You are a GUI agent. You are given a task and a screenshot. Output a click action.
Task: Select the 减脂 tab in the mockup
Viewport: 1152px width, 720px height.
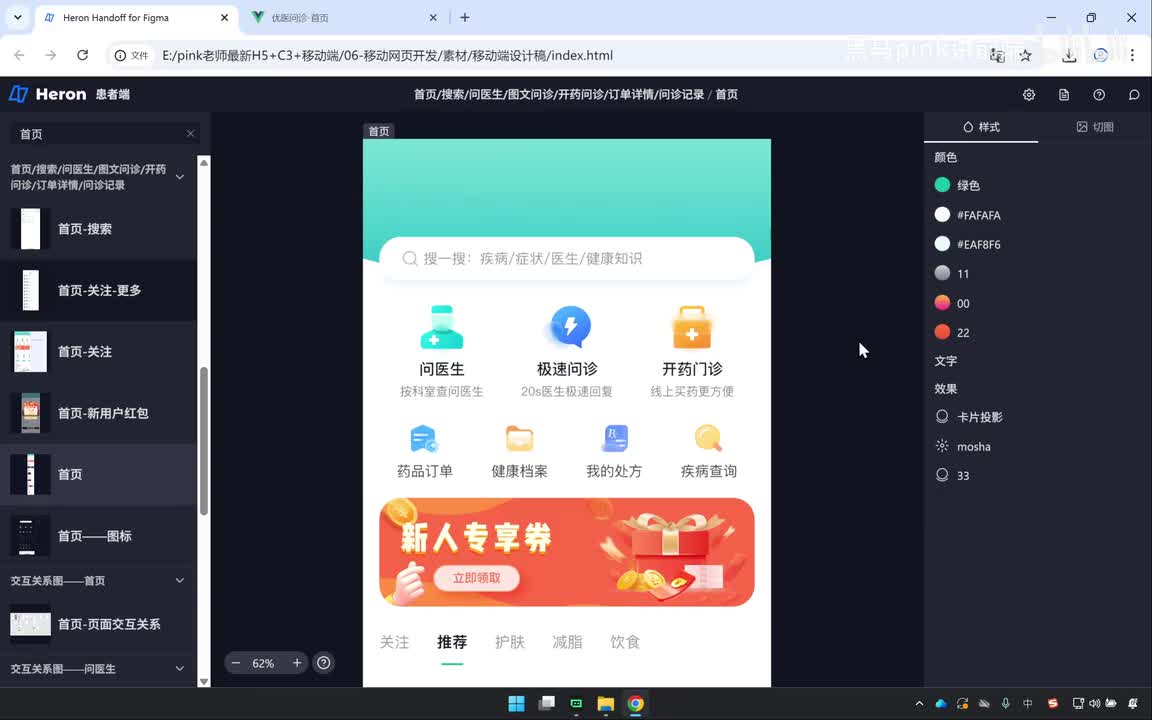(567, 642)
